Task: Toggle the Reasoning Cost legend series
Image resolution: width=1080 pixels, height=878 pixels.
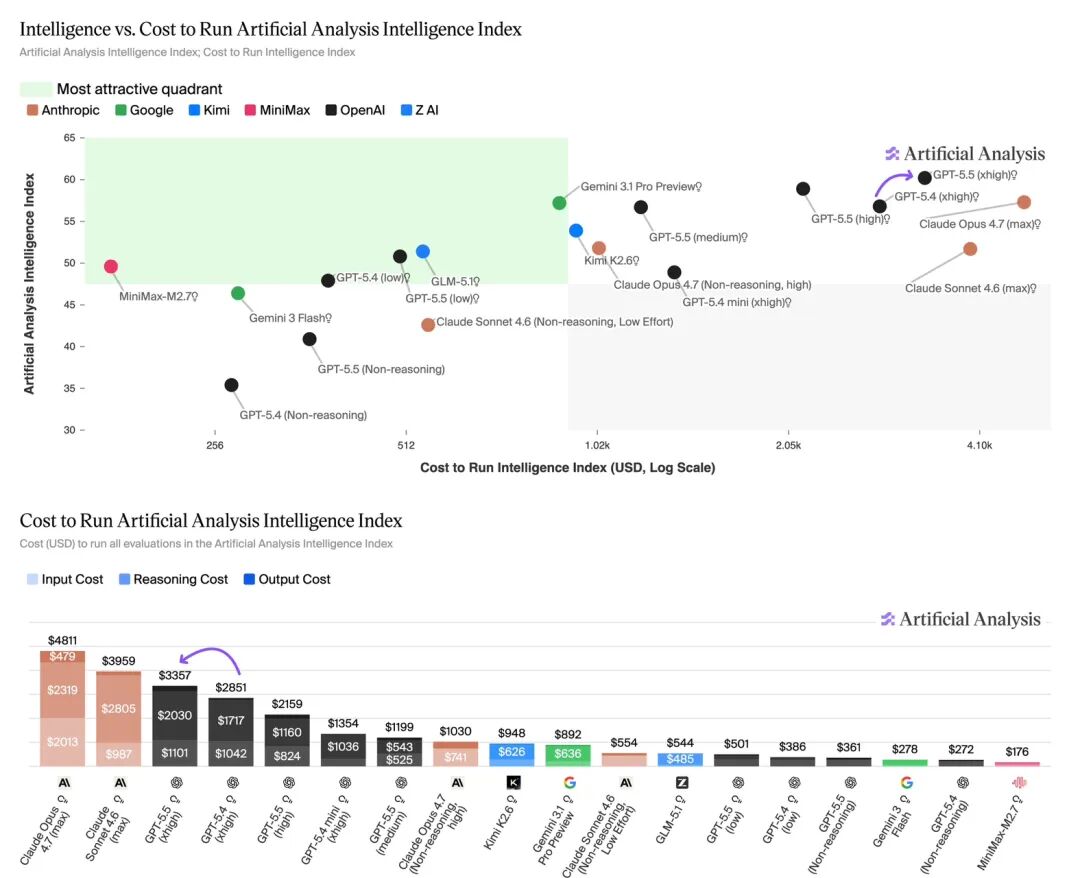Action: [173, 579]
